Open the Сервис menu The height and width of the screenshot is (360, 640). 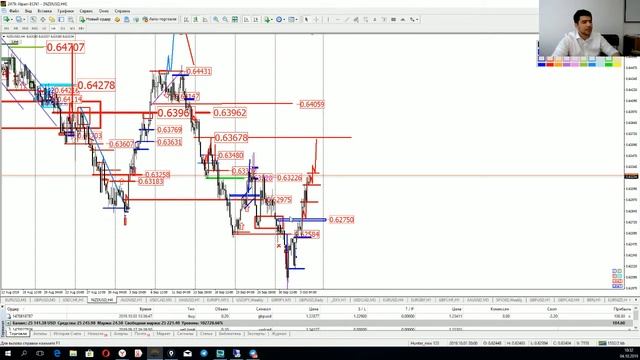(x=86, y=11)
